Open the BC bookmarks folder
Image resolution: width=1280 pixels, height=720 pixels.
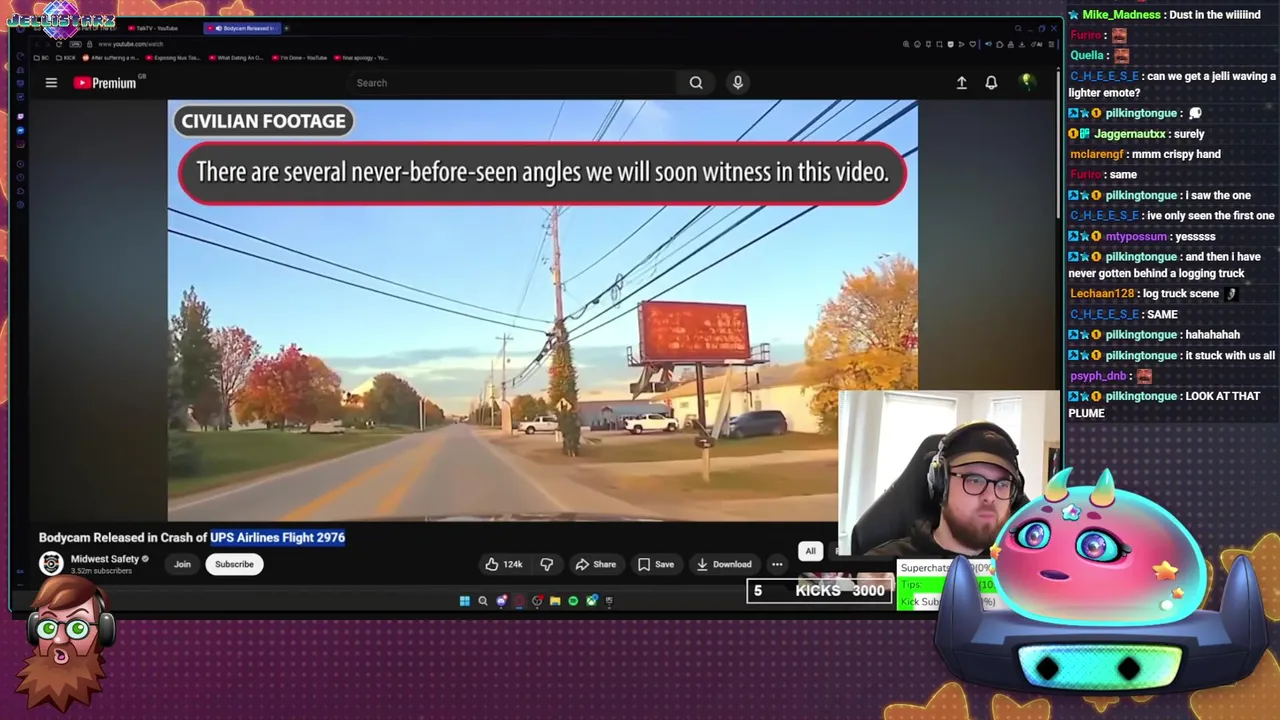coord(41,58)
